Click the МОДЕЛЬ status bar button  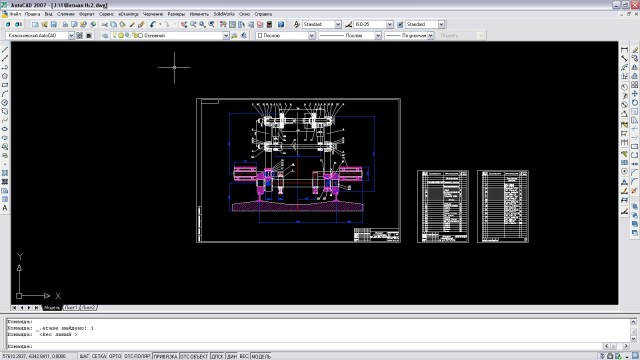tap(261, 356)
